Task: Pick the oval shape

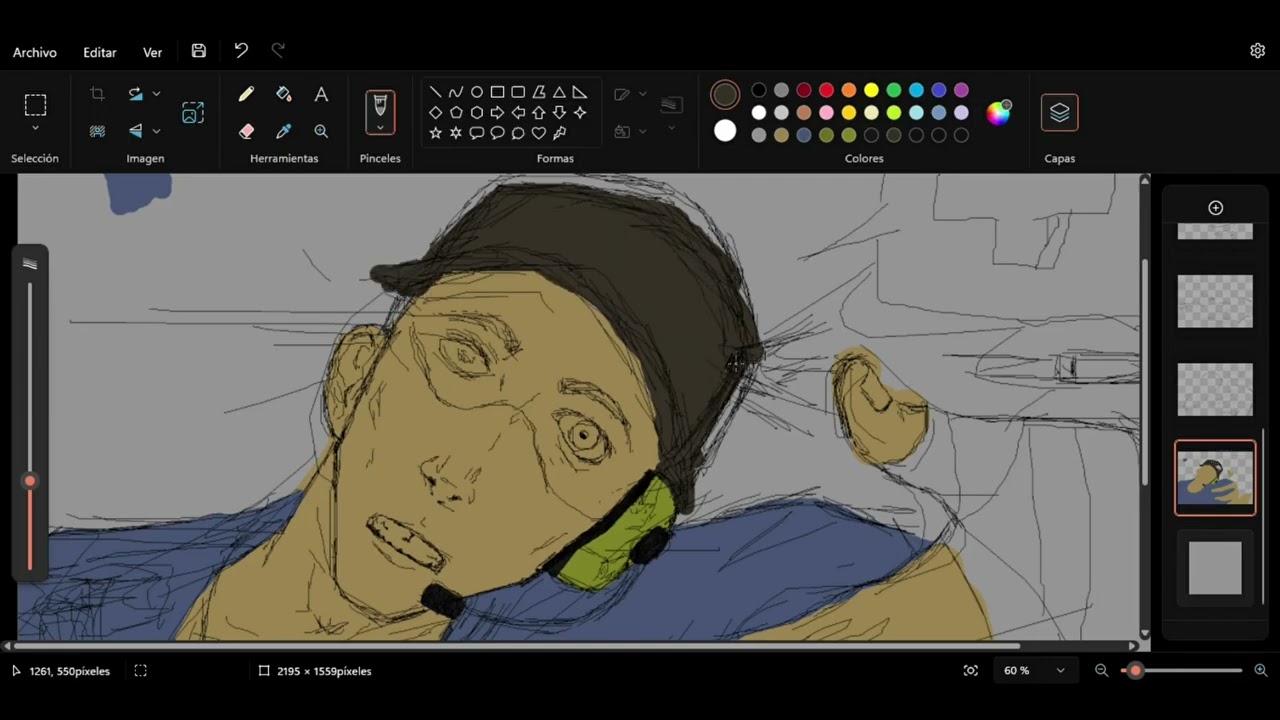Action: 477,92
